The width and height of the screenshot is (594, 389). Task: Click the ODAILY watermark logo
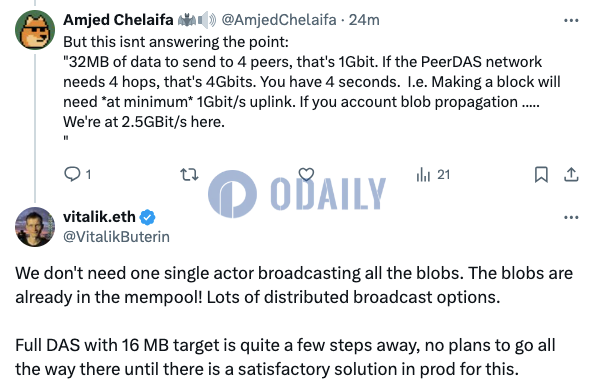coord(297,194)
